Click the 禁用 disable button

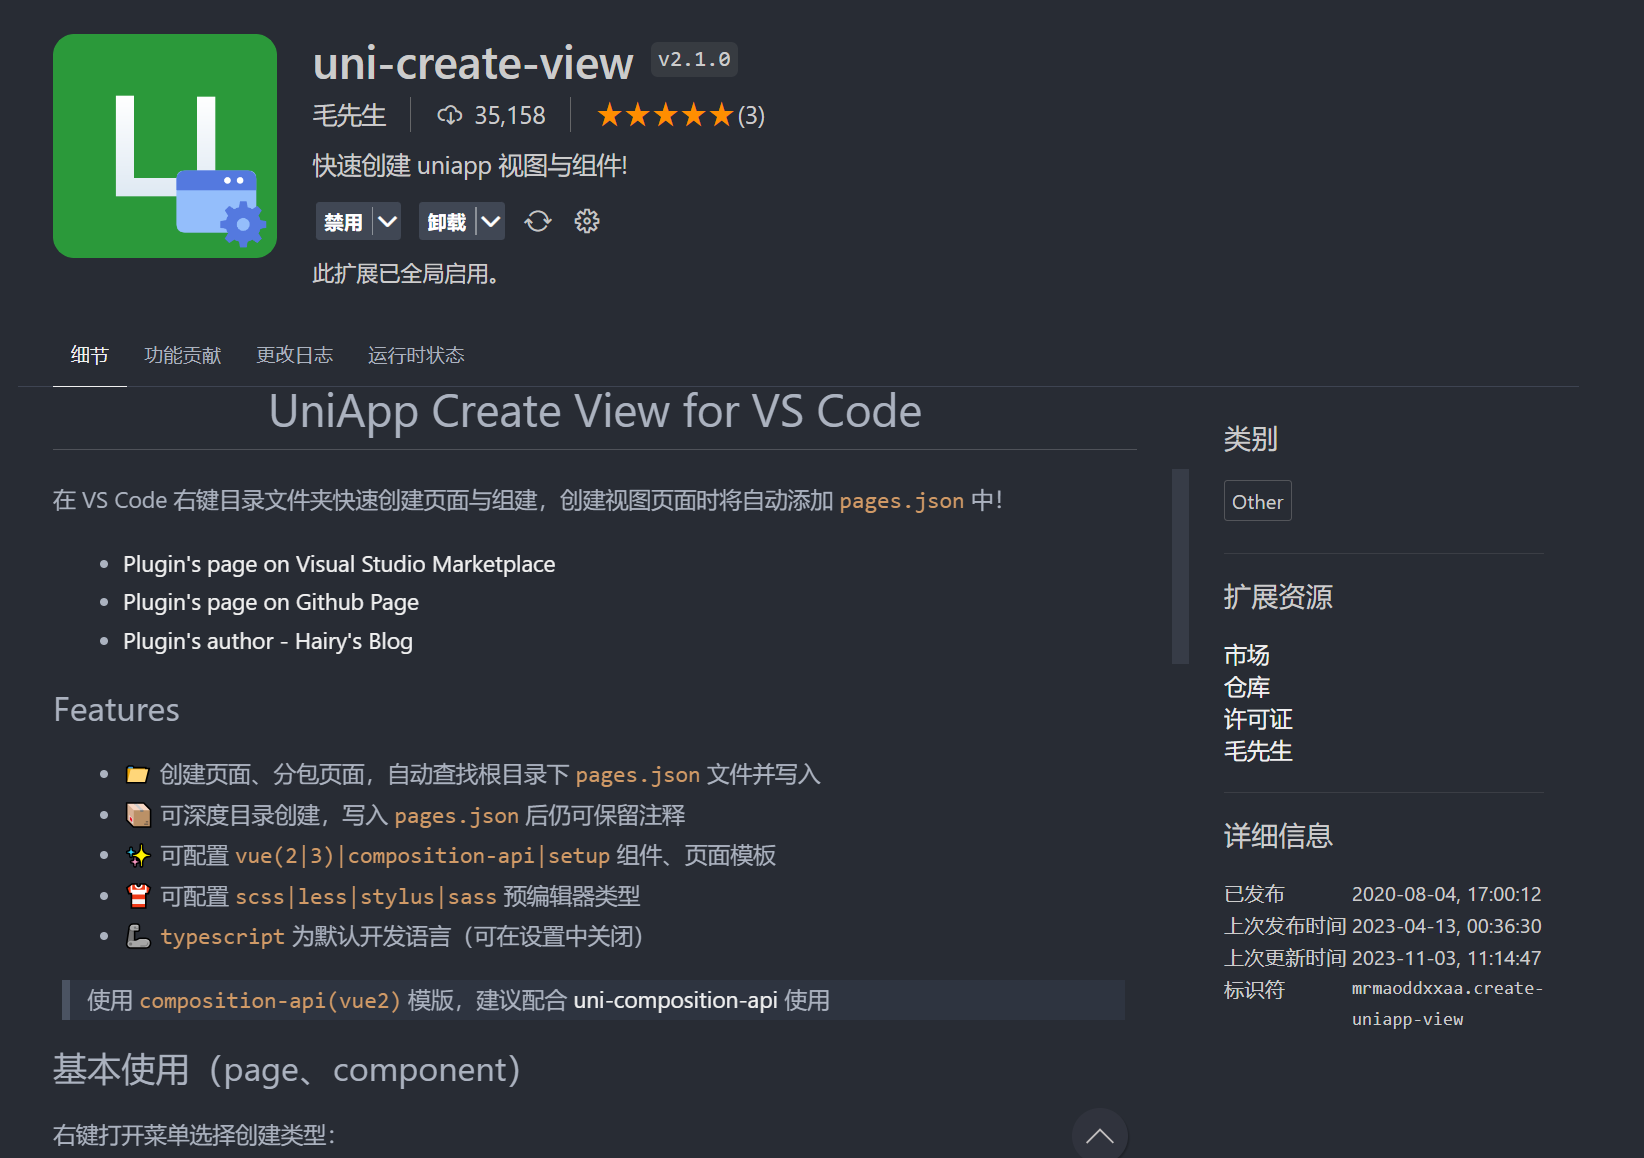pyautogui.click(x=344, y=221)
